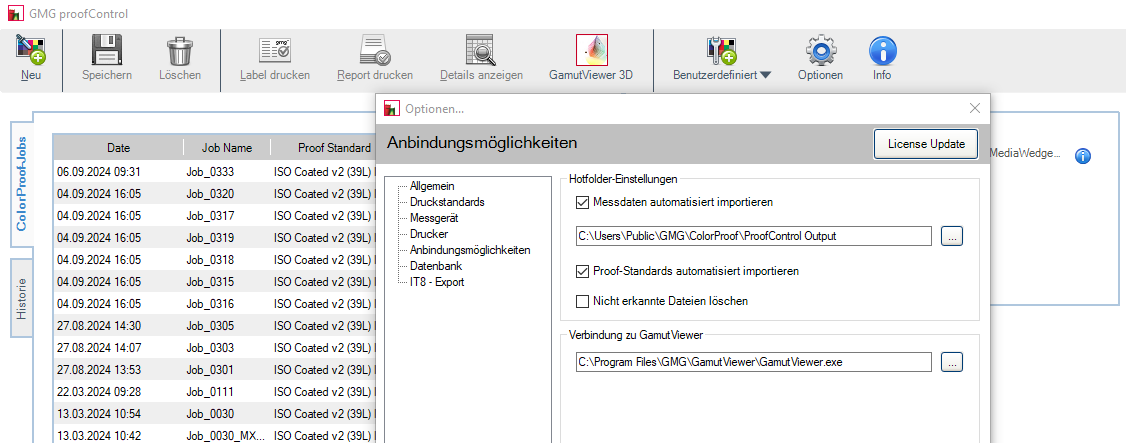Select the Job_0303 row
This screenshot has width=1126, height=443.
(x=214, y=348)
